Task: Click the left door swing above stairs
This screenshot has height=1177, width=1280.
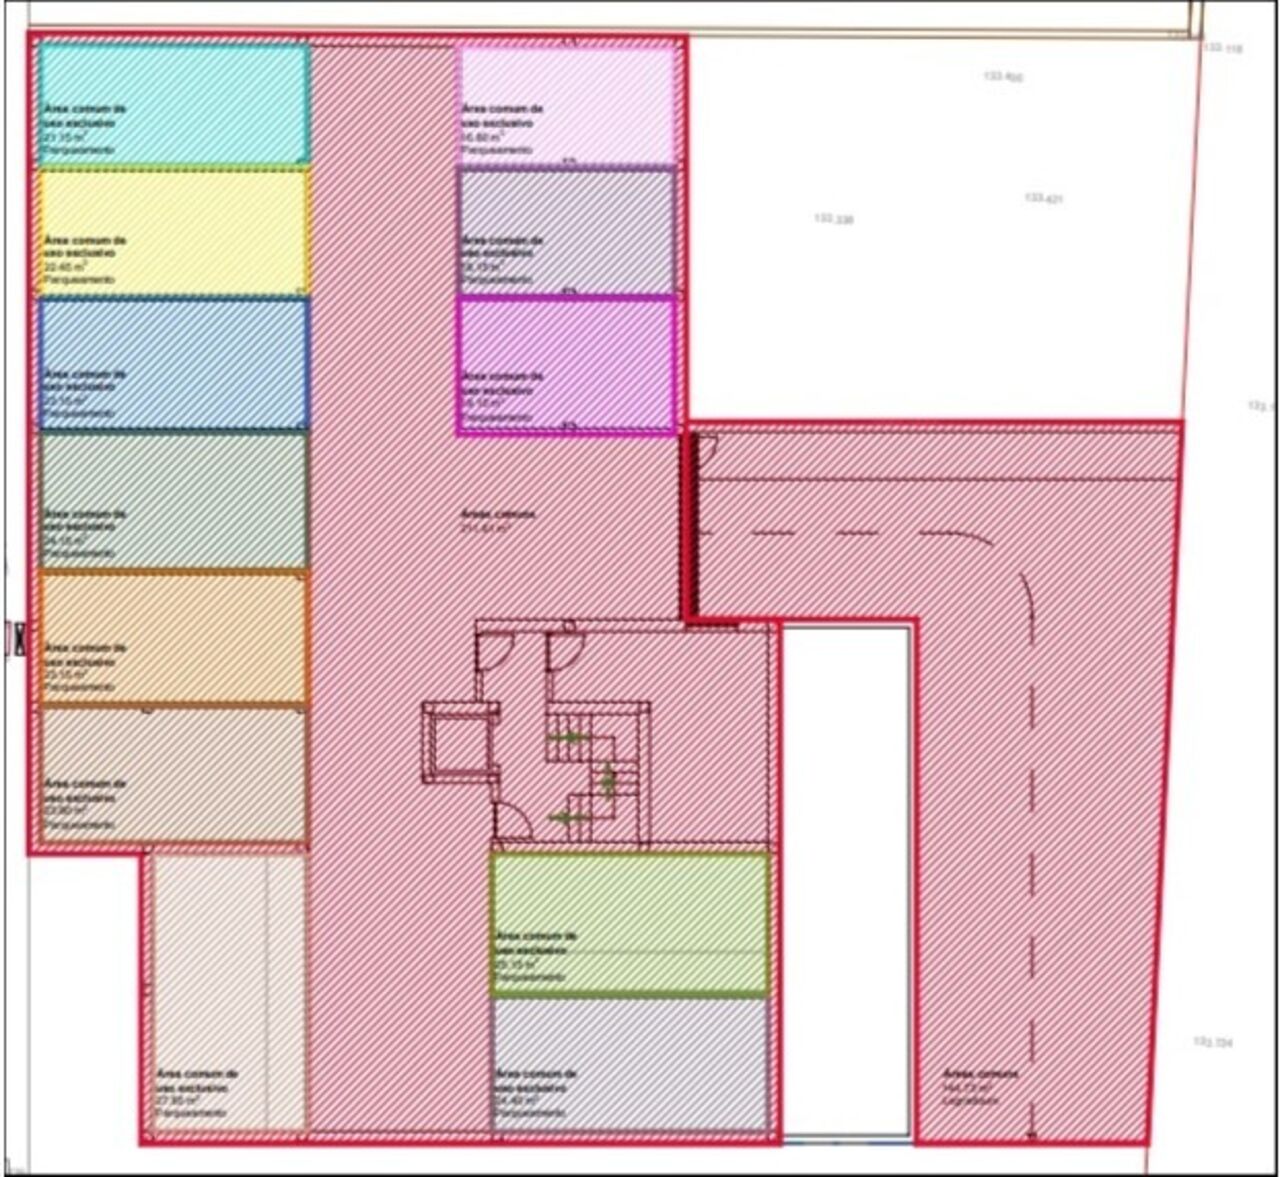Action: (492, 652)
